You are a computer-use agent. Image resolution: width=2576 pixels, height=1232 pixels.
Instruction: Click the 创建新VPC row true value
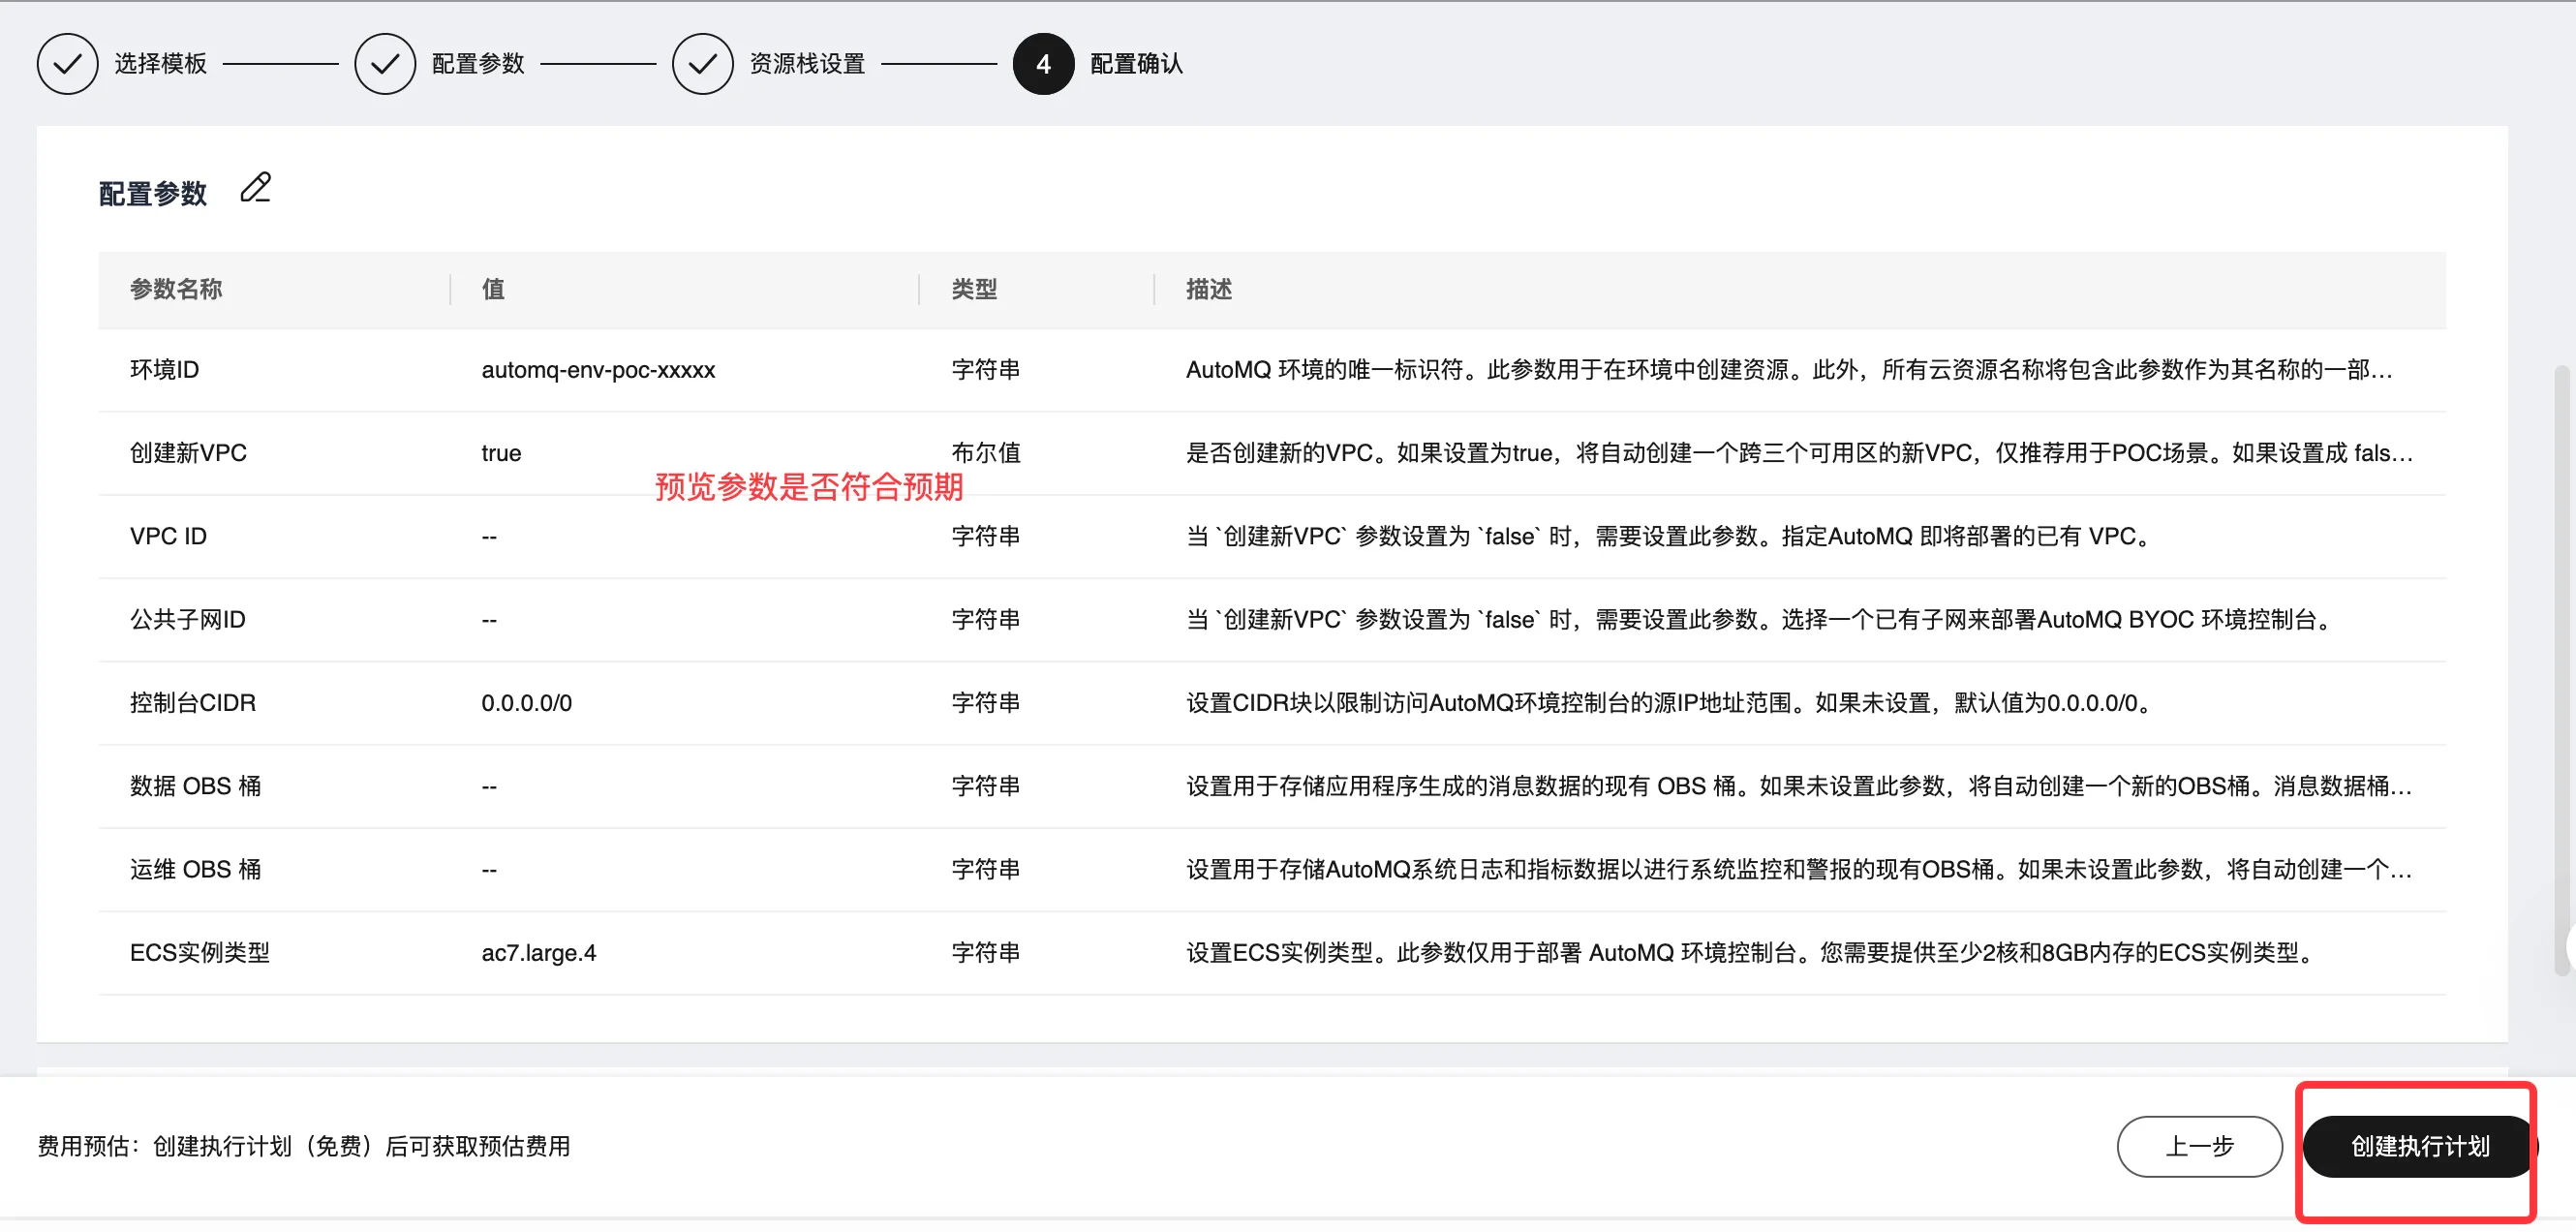point(501,453)
